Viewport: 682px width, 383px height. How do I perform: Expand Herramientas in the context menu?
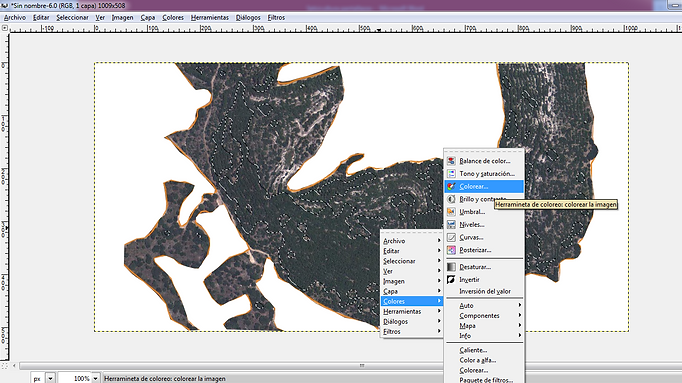tap(411, 311)
